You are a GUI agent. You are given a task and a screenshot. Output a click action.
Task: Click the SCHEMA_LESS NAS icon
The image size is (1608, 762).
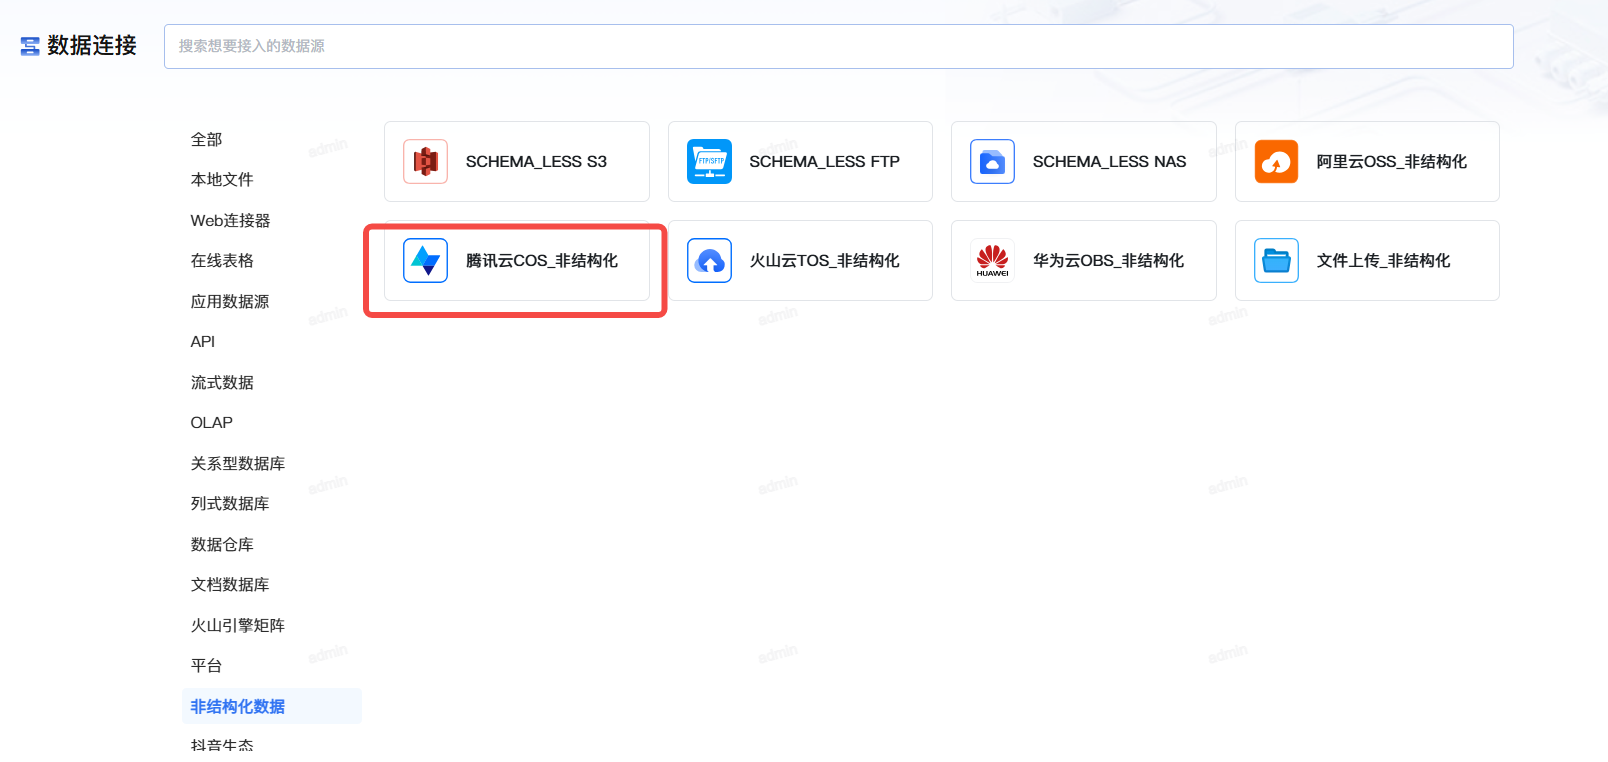click(993, 162)
